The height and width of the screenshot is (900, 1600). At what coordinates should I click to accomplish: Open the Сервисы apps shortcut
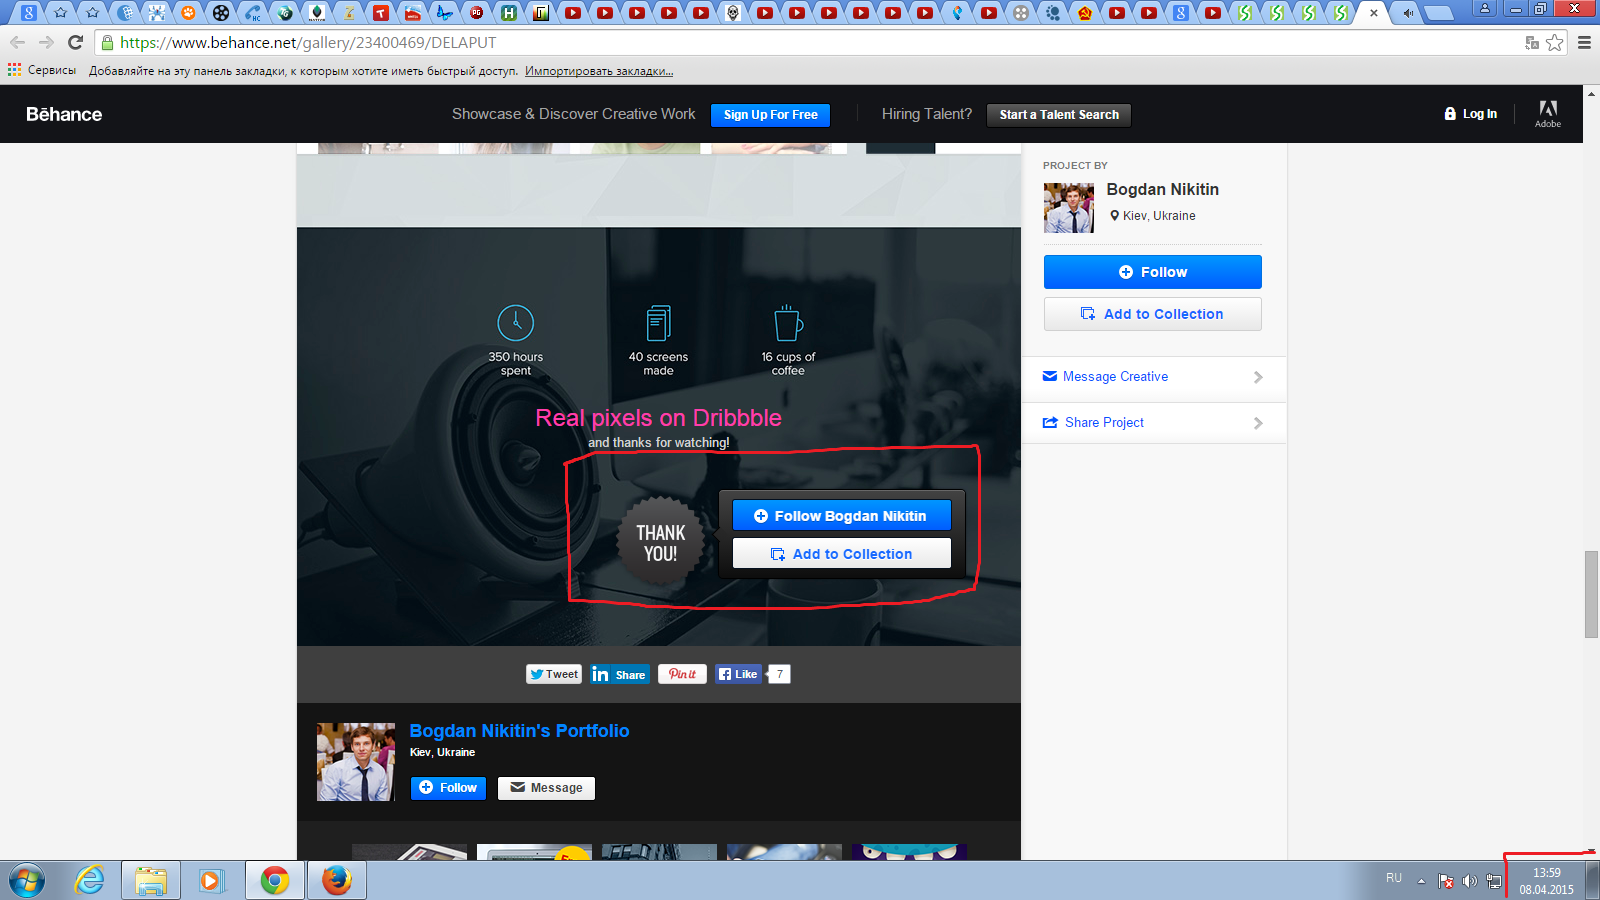[x=42, y=71]
